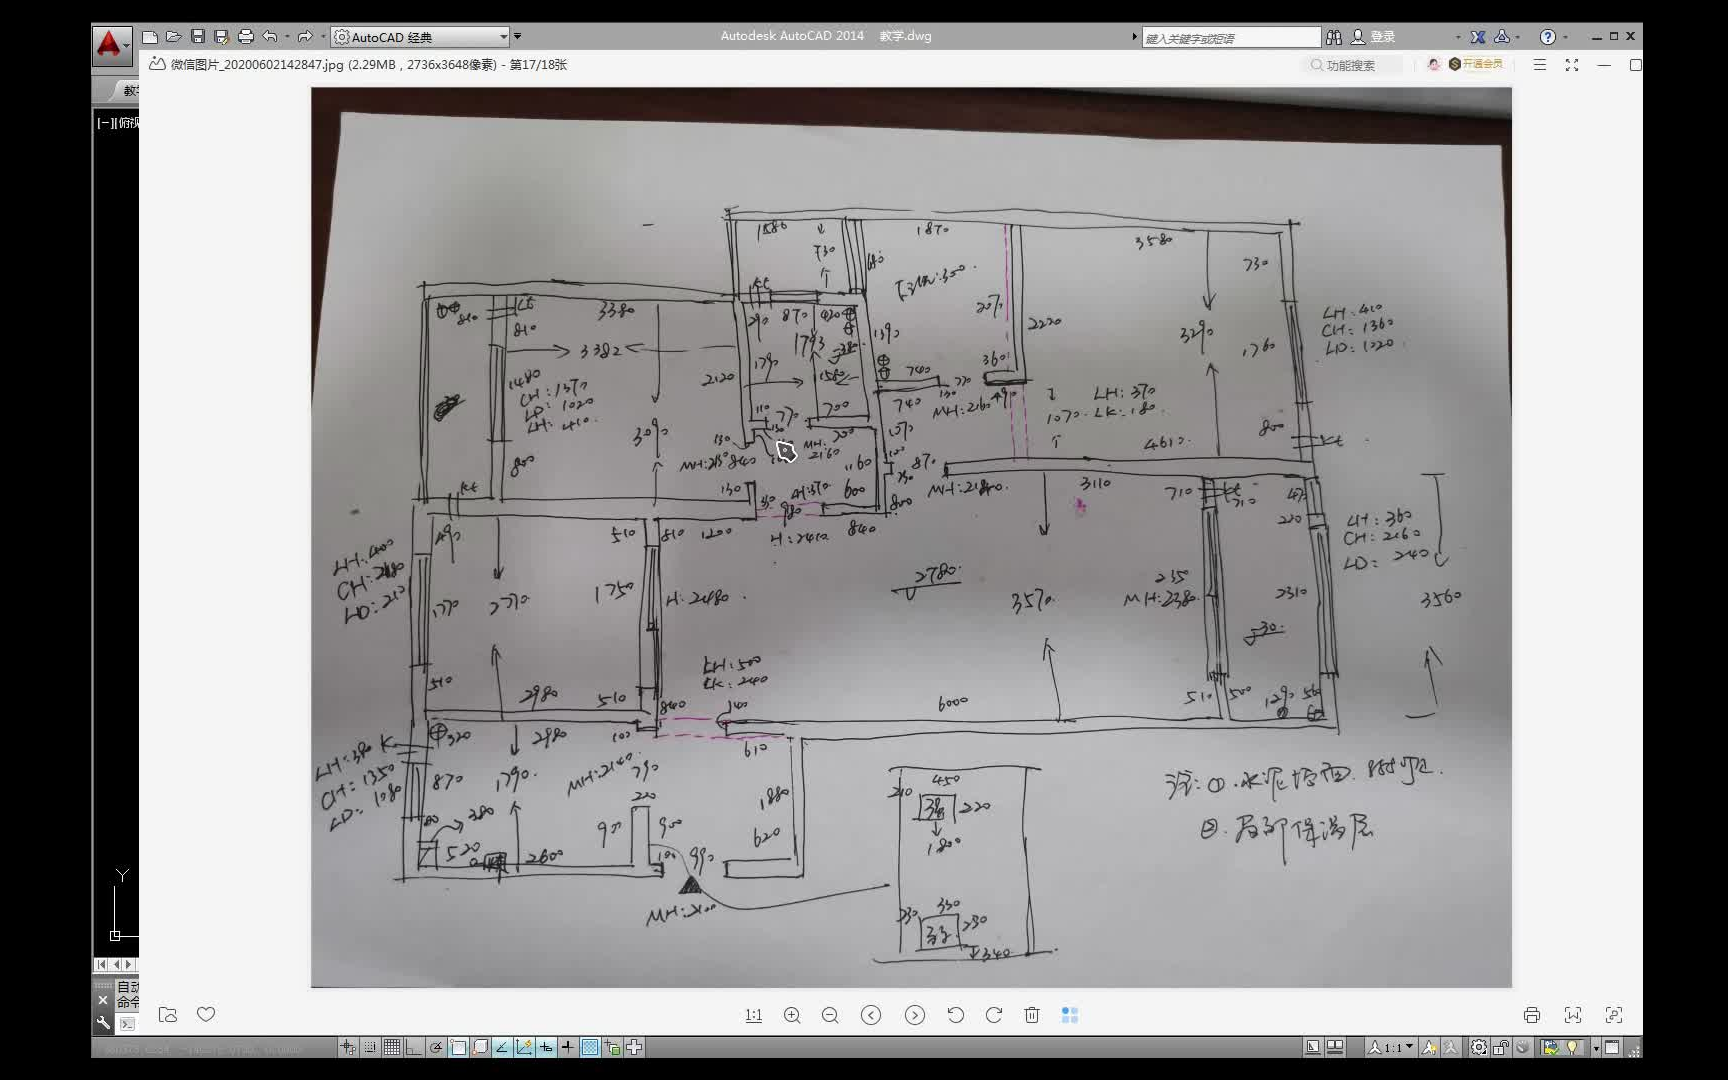
Task: Zoom in on the image with magnifier plus
Action: click(792, 1015)
